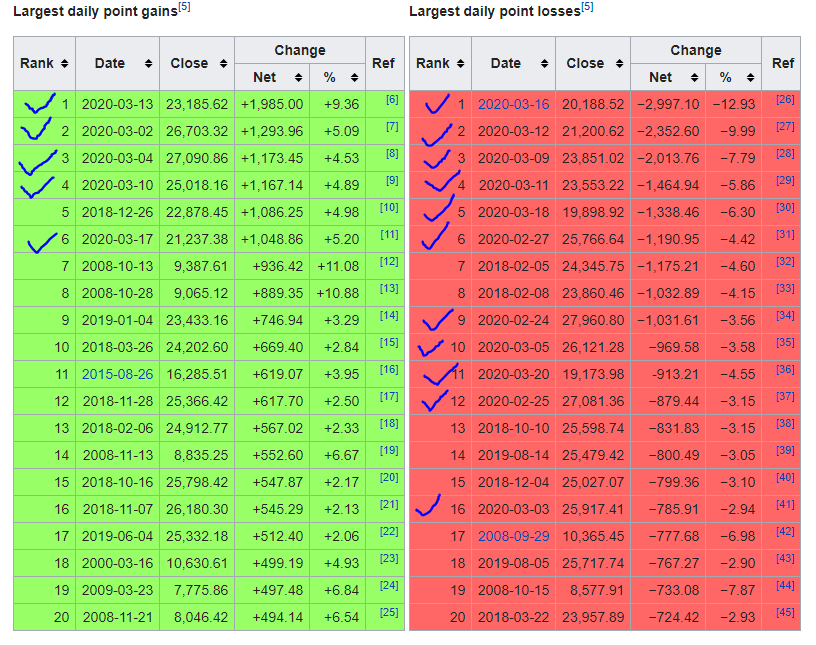Open the 2008-09-29 date link in losses
Image resolution: width=816 pixels, height=645 pixels.
(514, 536)
